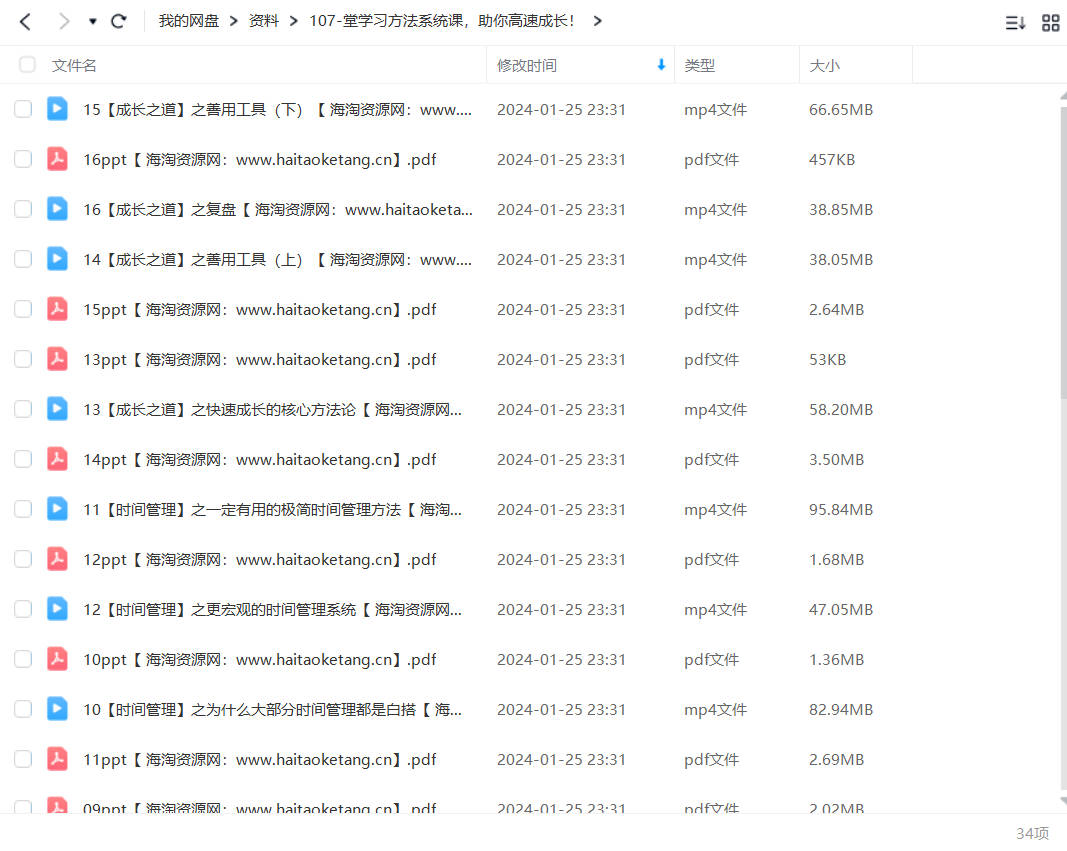Check the box for 10【时间管理】video
The image size is (1067, 851).
point(23,709)
